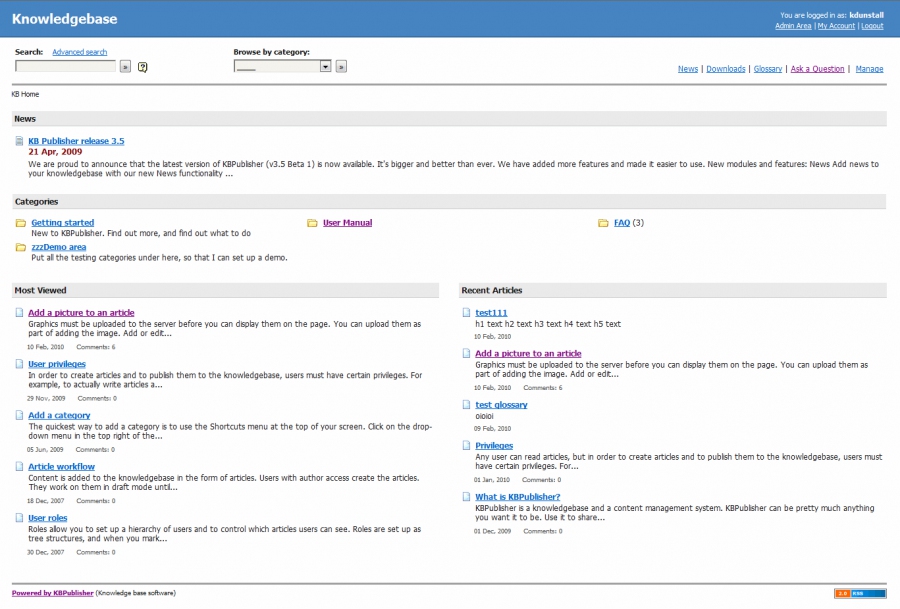
Task: Click the FAQ folder icon
Action: tap(603, 223)
